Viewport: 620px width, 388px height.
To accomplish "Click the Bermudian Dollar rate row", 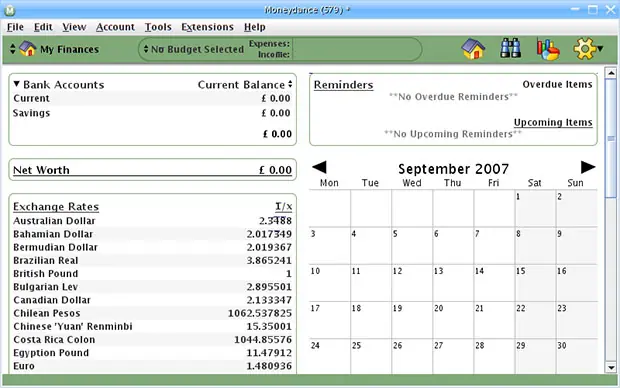I will coord(152,247).
